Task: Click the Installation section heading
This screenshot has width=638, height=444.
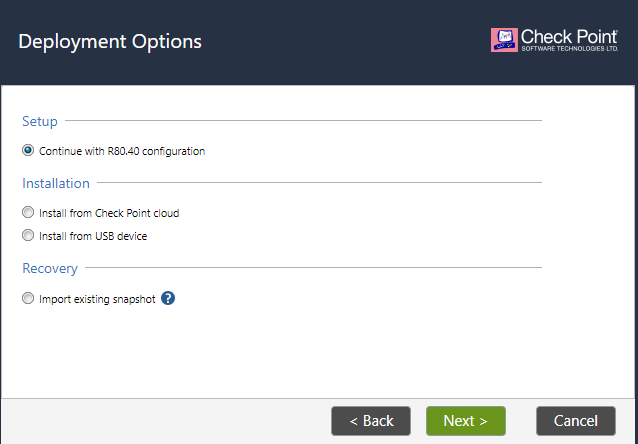Action: point(56,183)
